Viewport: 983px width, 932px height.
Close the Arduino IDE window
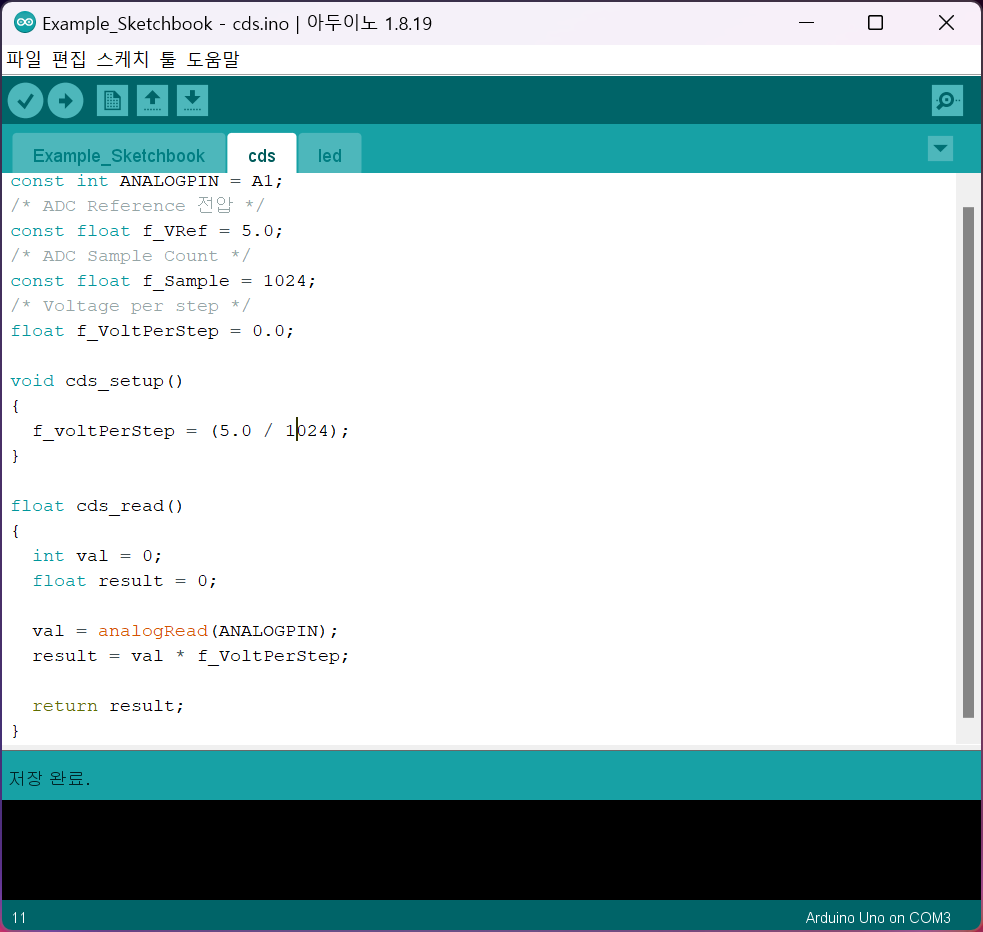click(x=946, y=23)
